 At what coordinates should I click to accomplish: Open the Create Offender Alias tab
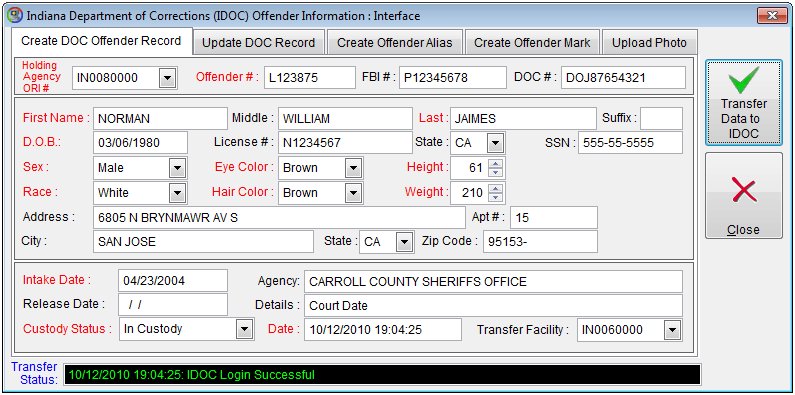[394, 43]
